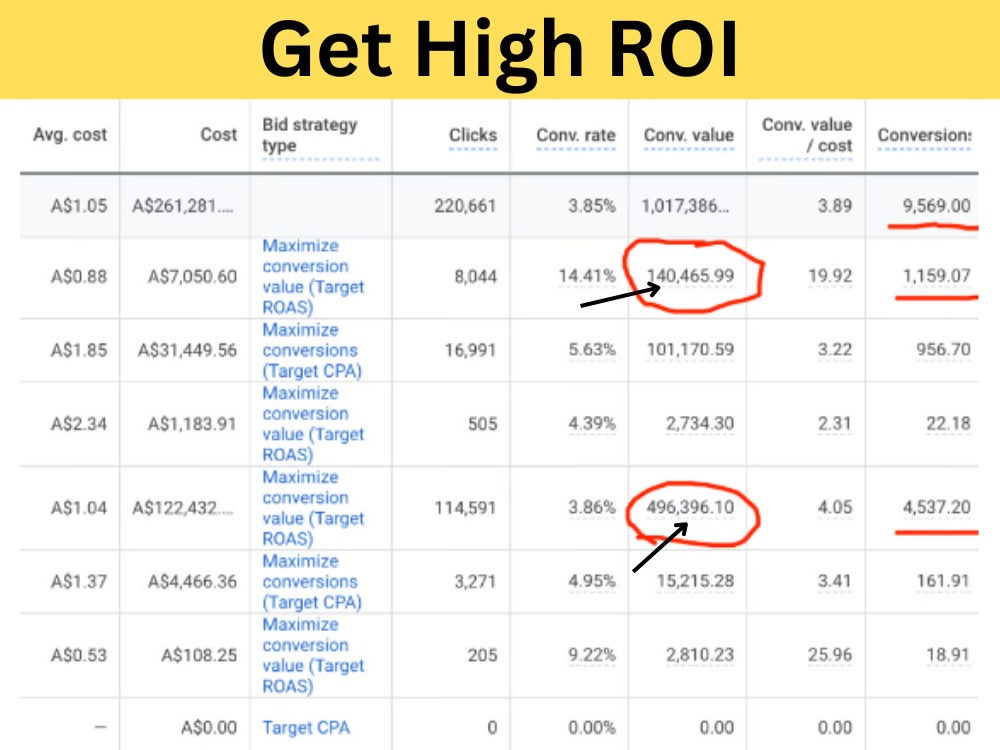Click the 18.91 conversions cell
This screenshot has width=1000, height=750.
click(948, 655)
